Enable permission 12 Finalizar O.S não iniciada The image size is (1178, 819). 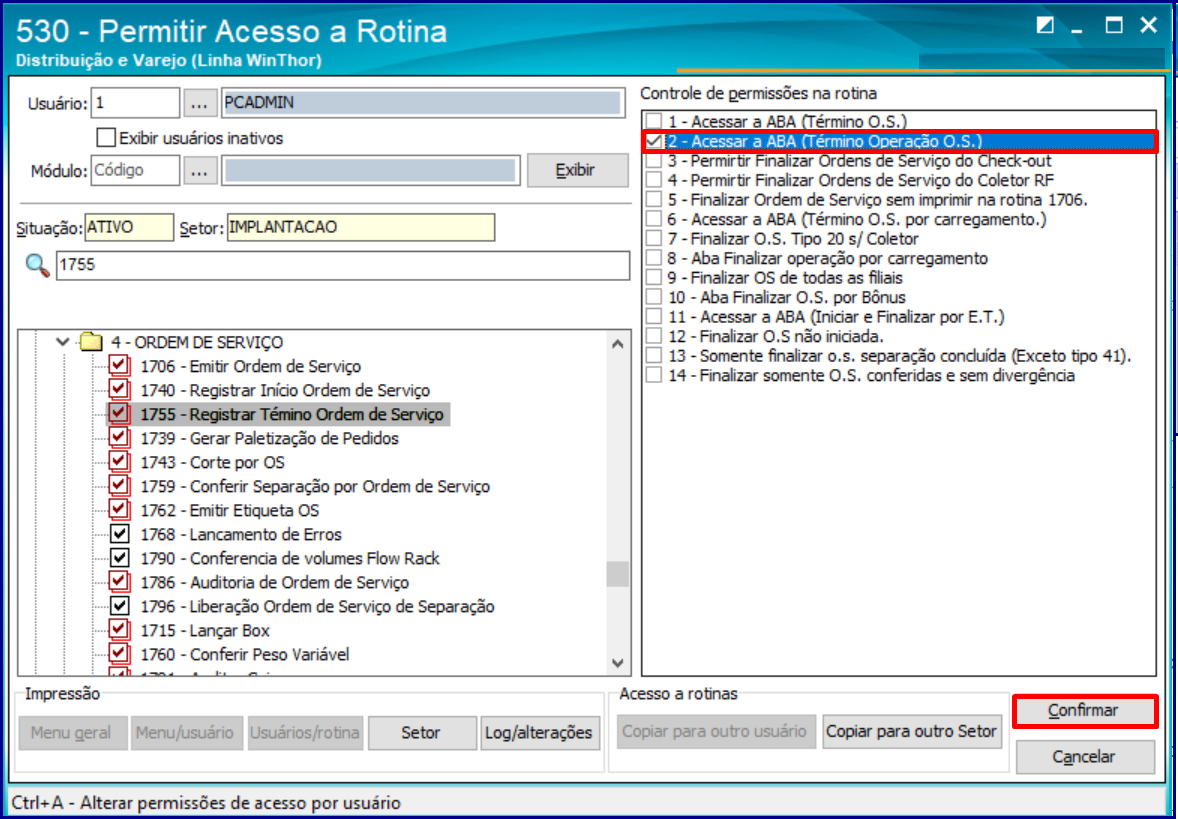click(654, 337)
